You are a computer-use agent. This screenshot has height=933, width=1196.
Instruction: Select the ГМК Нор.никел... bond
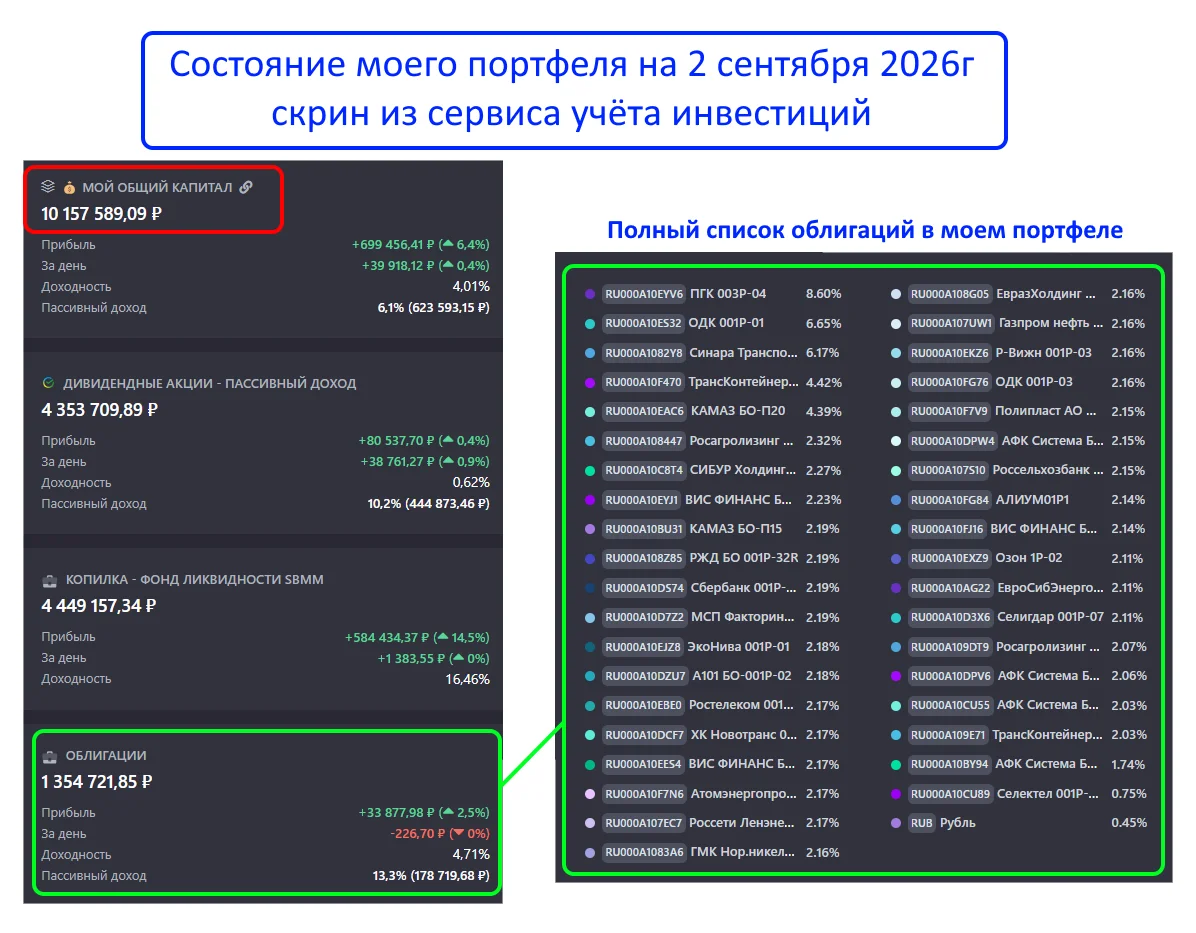[743, 853]
